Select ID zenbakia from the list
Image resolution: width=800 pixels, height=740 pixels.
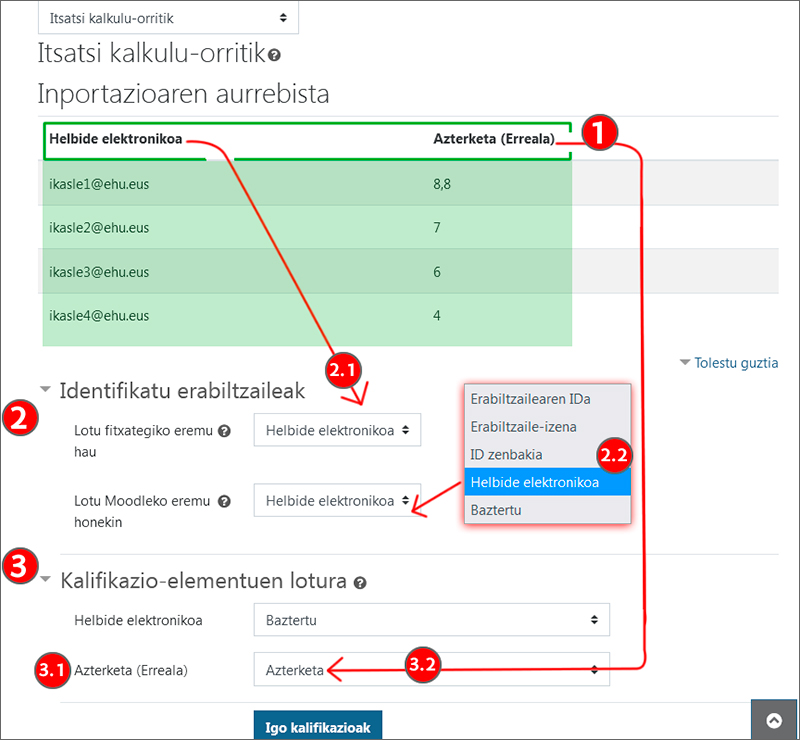506,455
